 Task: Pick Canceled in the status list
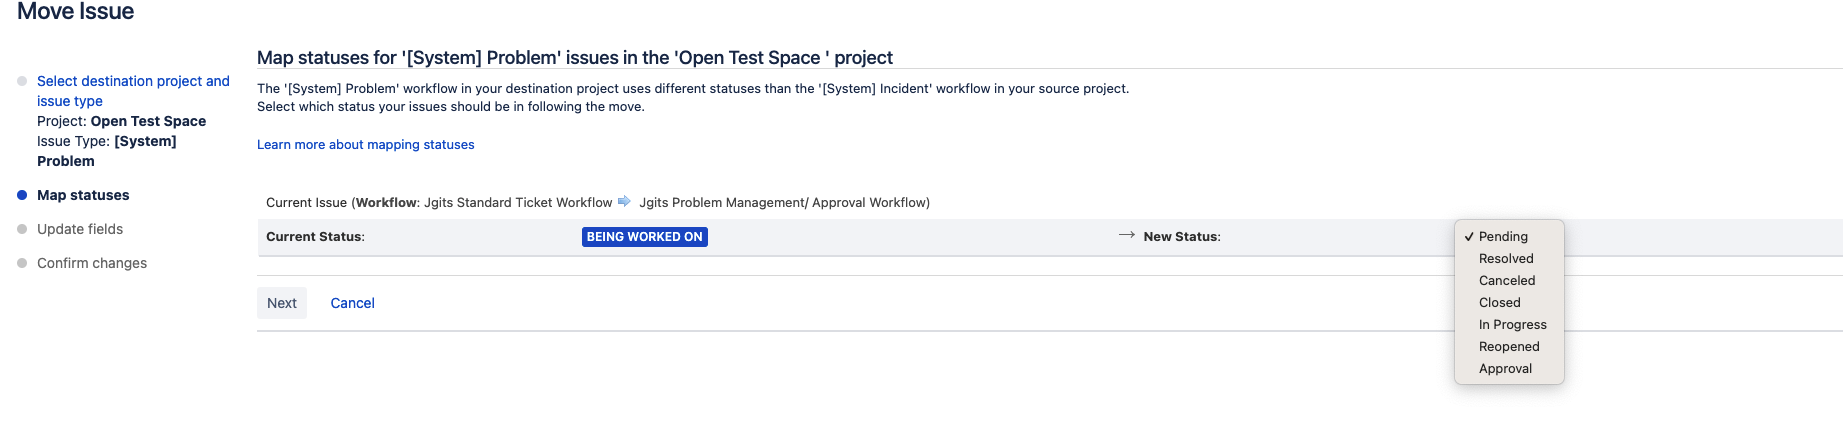pyautogui.click(x=1509, y=281)
